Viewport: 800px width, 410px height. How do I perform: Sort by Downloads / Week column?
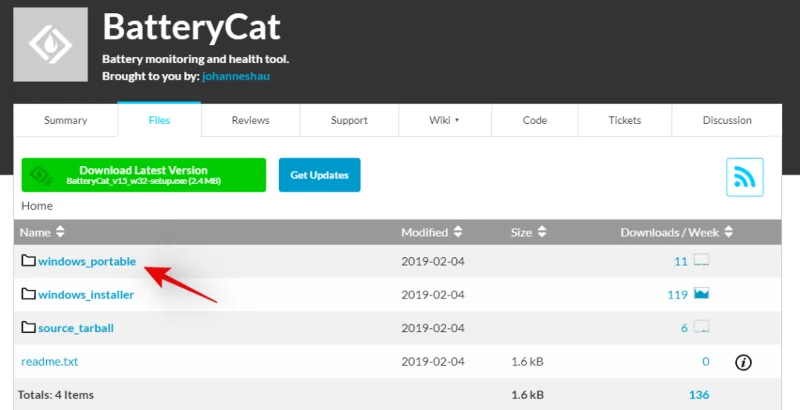point(676,232)
